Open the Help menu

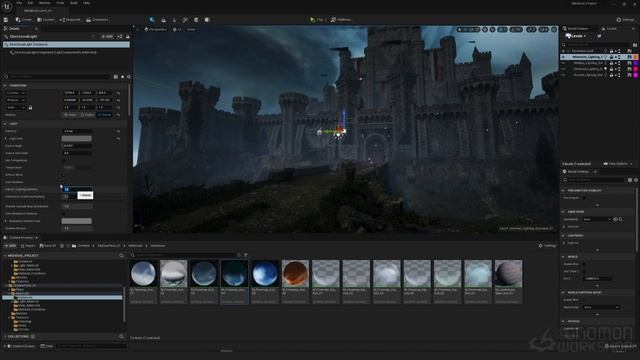click(87, 3)
